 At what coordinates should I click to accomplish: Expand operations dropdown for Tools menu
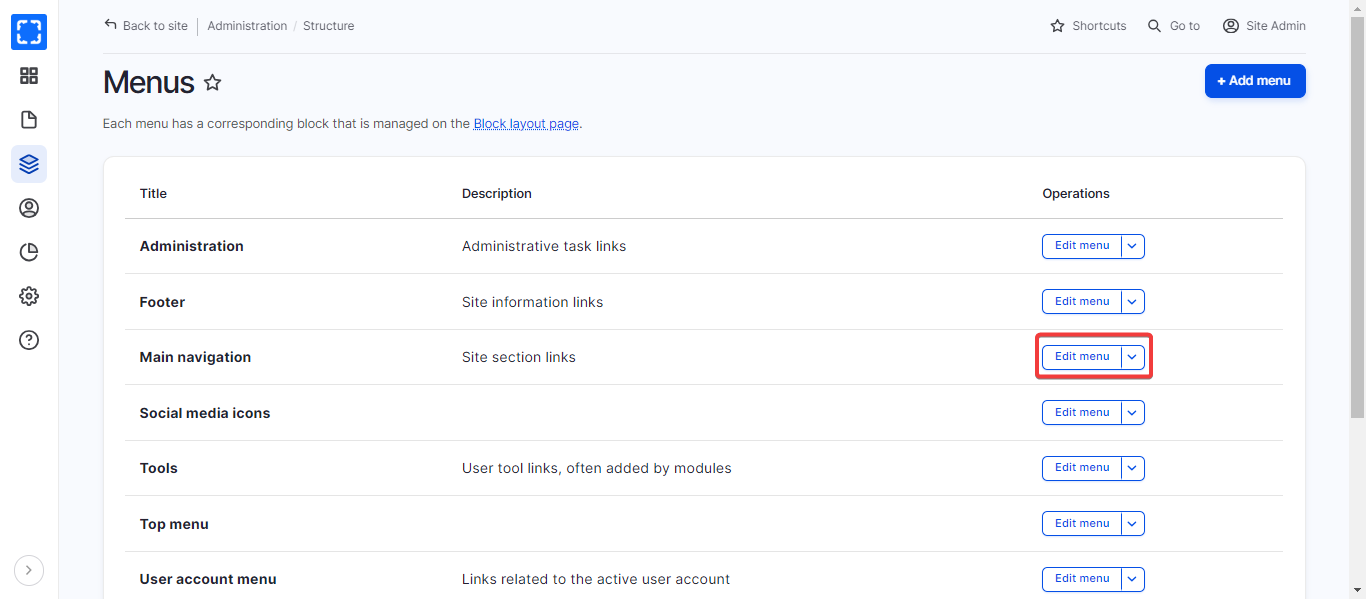[x=1132, y=468]
